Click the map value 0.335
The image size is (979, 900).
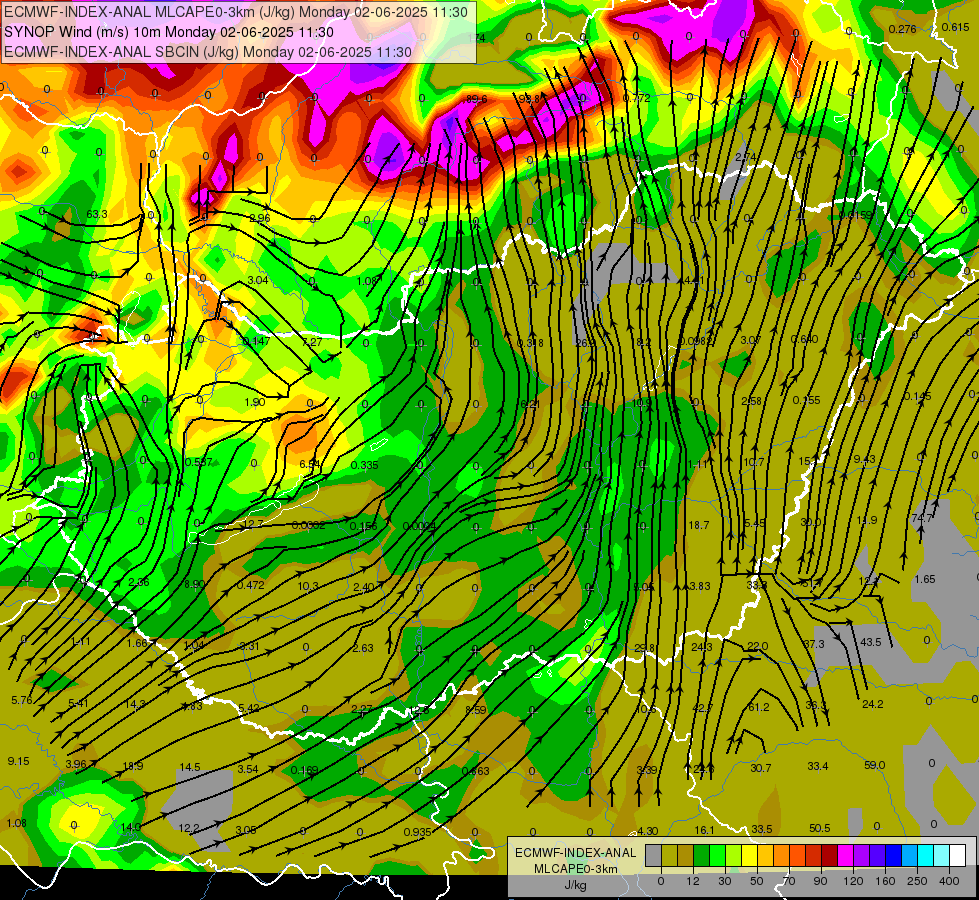tap(365, 465)
